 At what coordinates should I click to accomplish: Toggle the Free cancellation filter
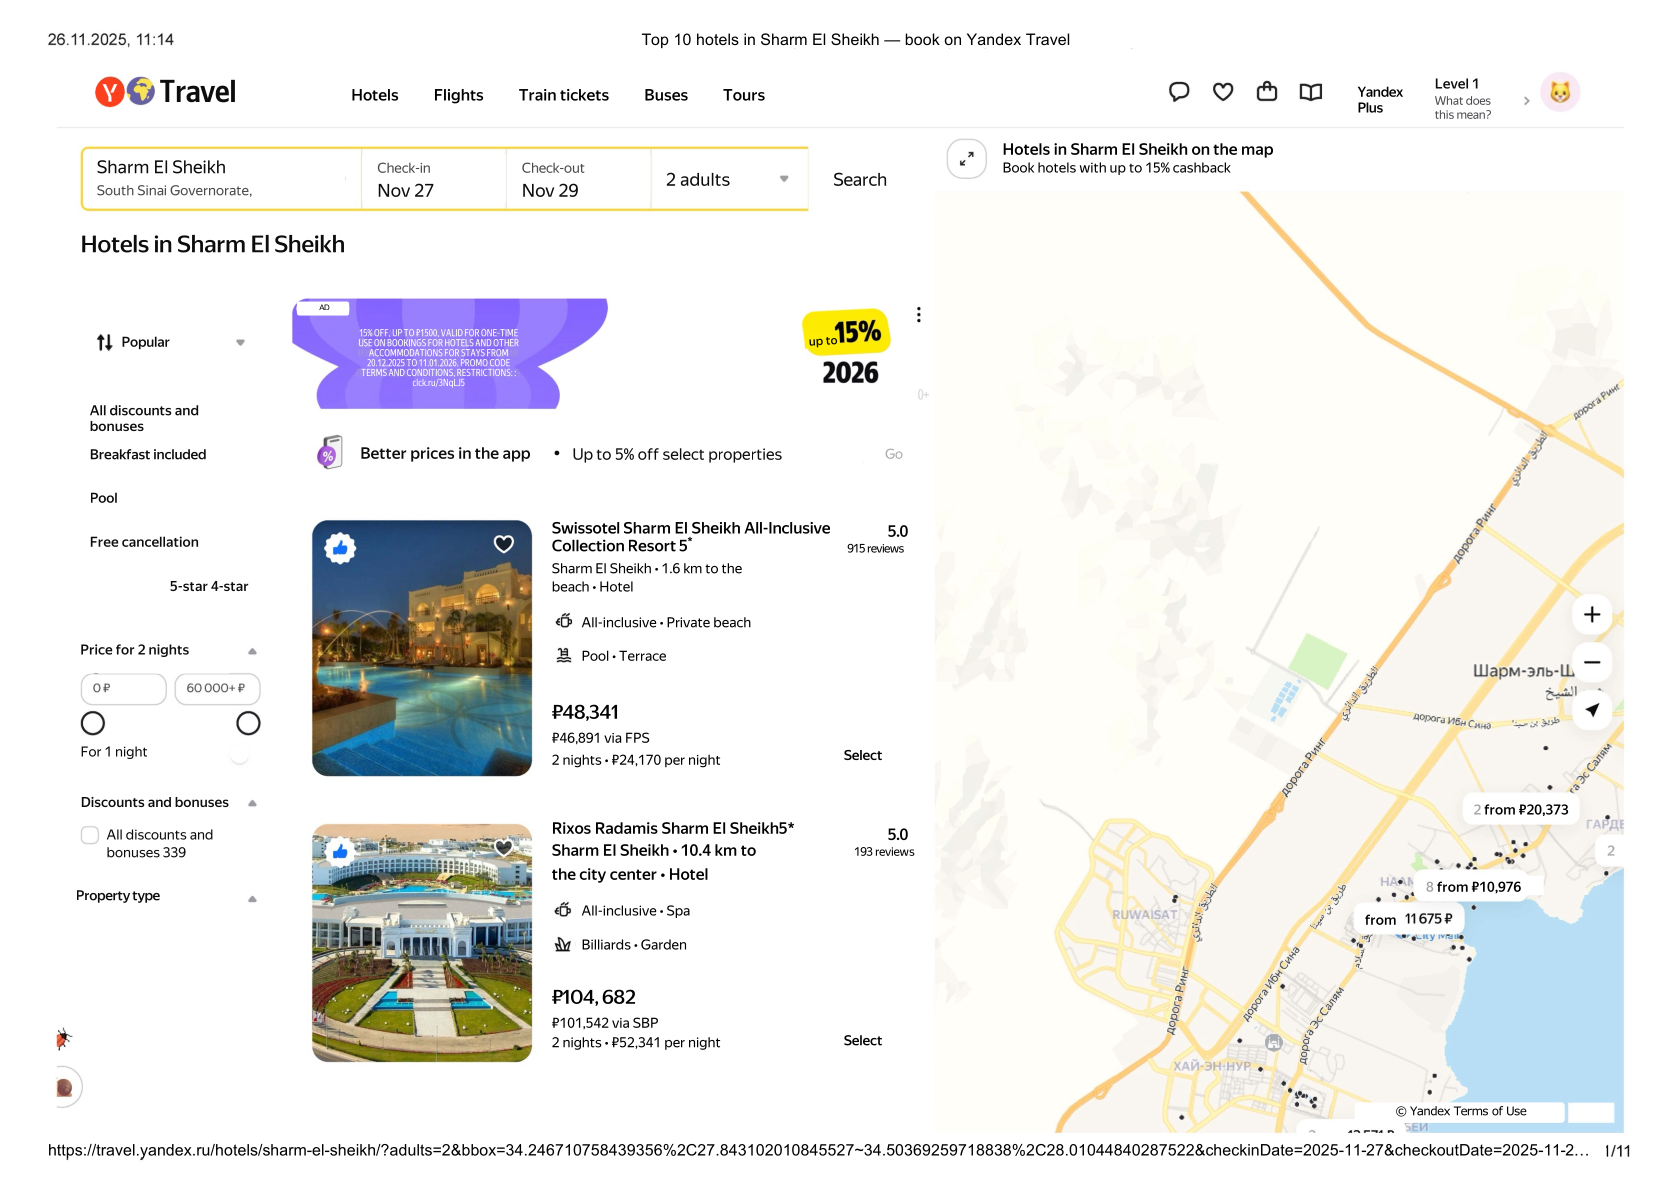pyautogui.click(x=144, y=542)
